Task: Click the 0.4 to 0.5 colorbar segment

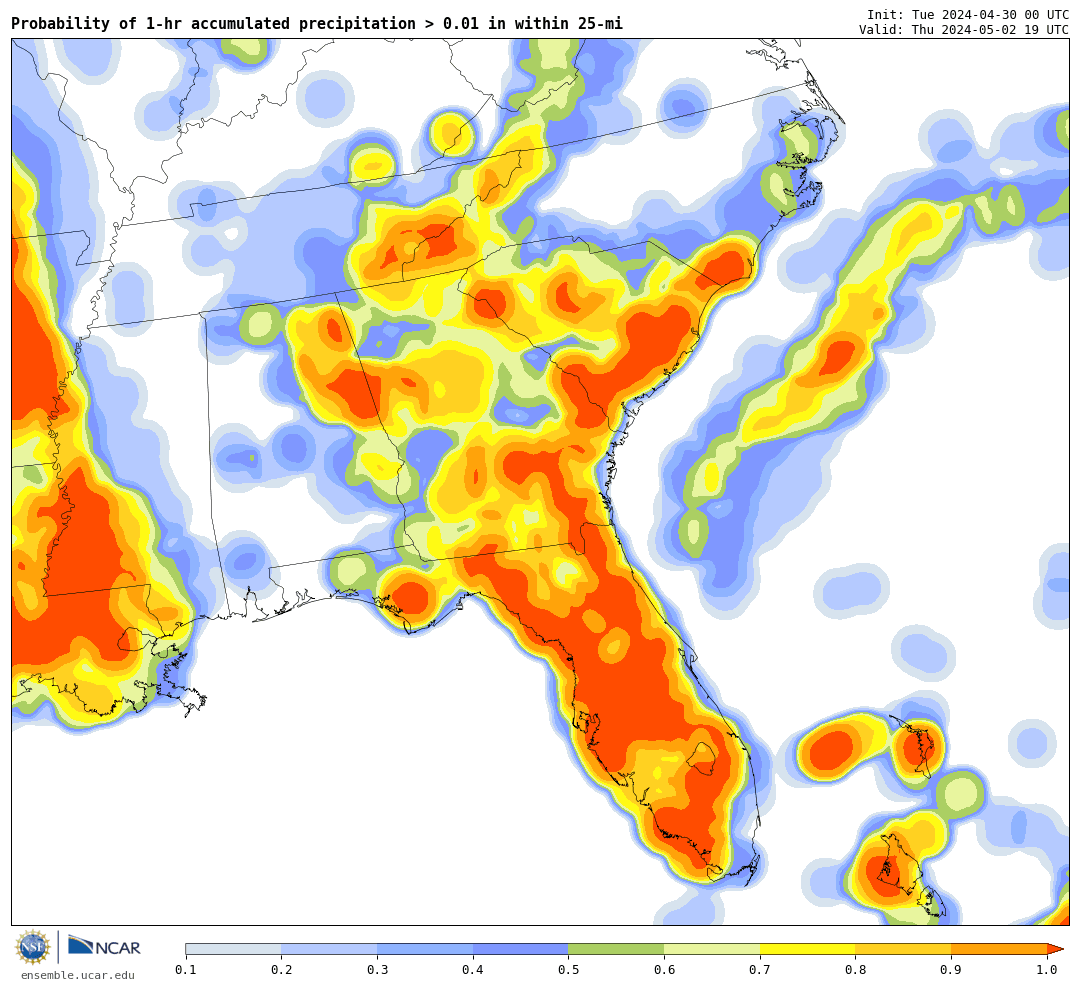Action: coord(521,949)
